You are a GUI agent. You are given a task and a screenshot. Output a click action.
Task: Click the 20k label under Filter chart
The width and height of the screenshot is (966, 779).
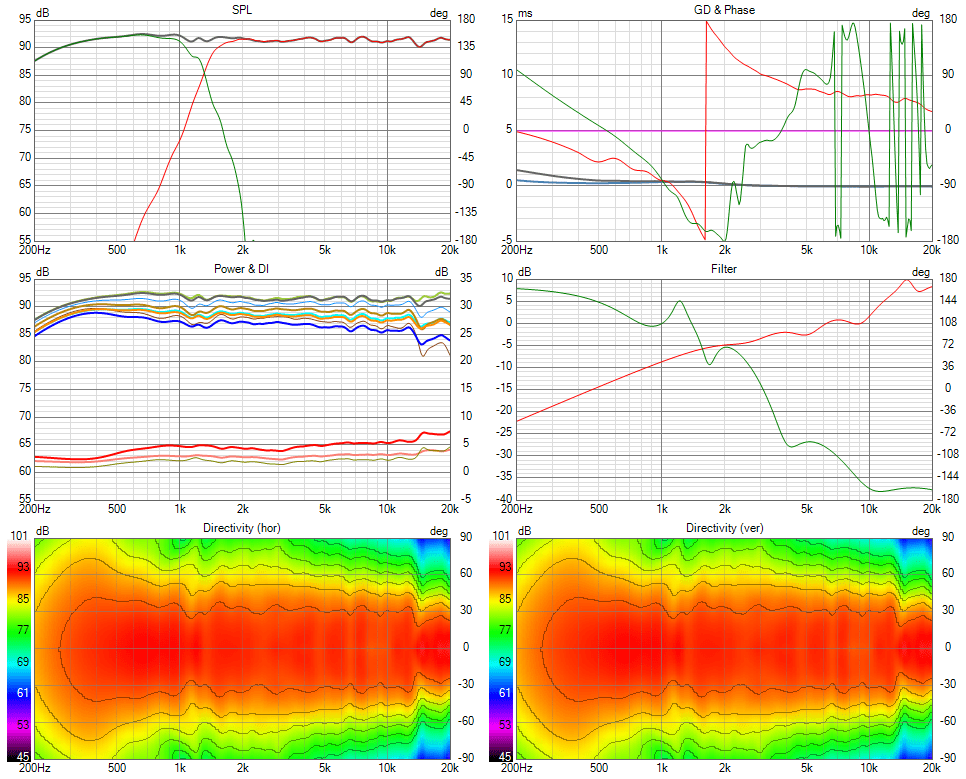pyautogui.click(x=932, y=509)
